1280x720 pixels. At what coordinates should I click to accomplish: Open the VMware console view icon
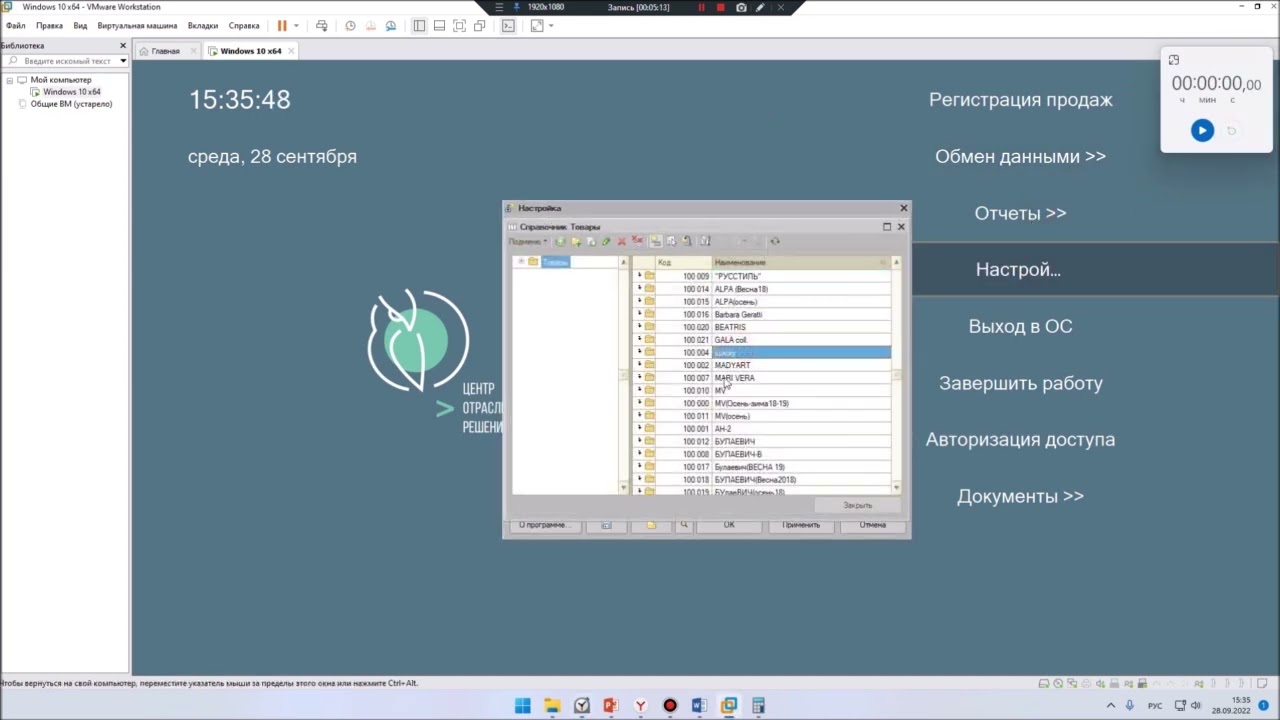pos(508,25)
